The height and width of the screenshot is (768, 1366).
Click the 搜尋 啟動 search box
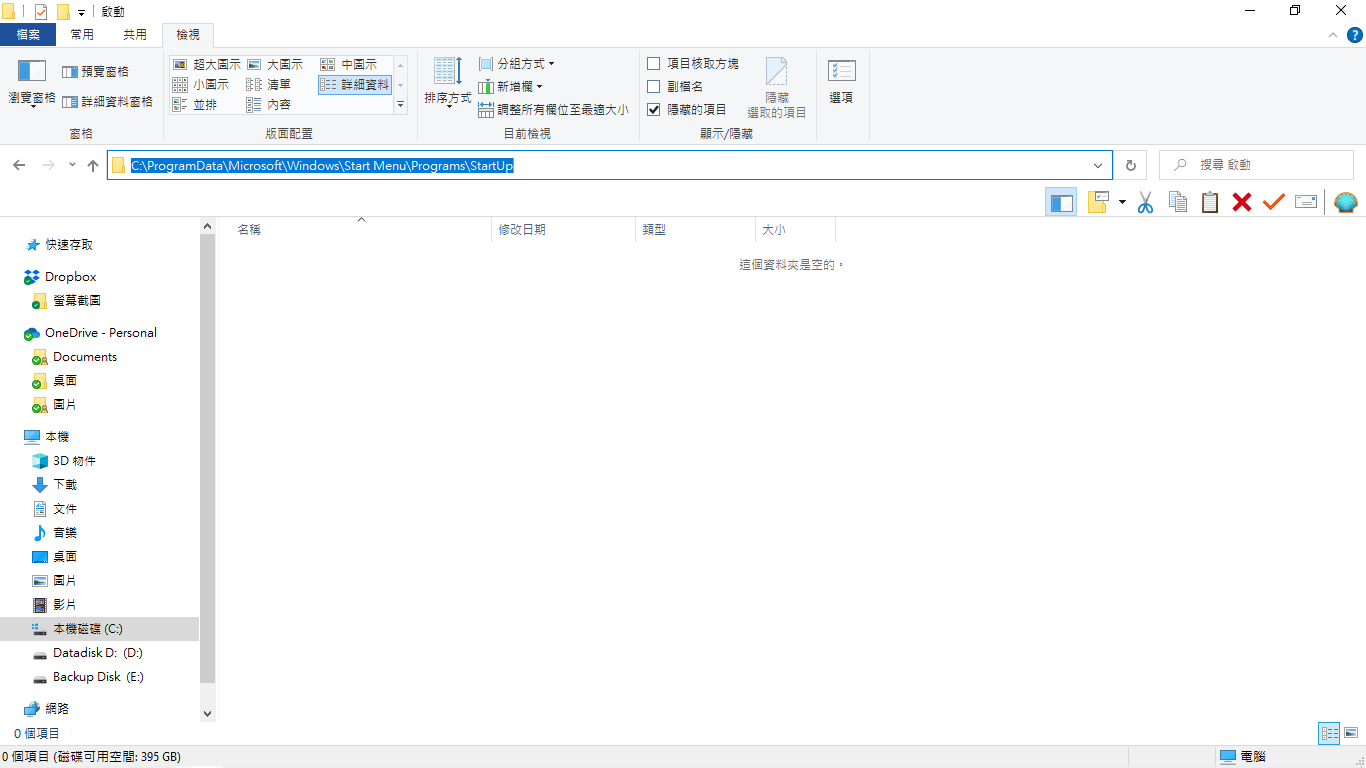point(1256,165)
